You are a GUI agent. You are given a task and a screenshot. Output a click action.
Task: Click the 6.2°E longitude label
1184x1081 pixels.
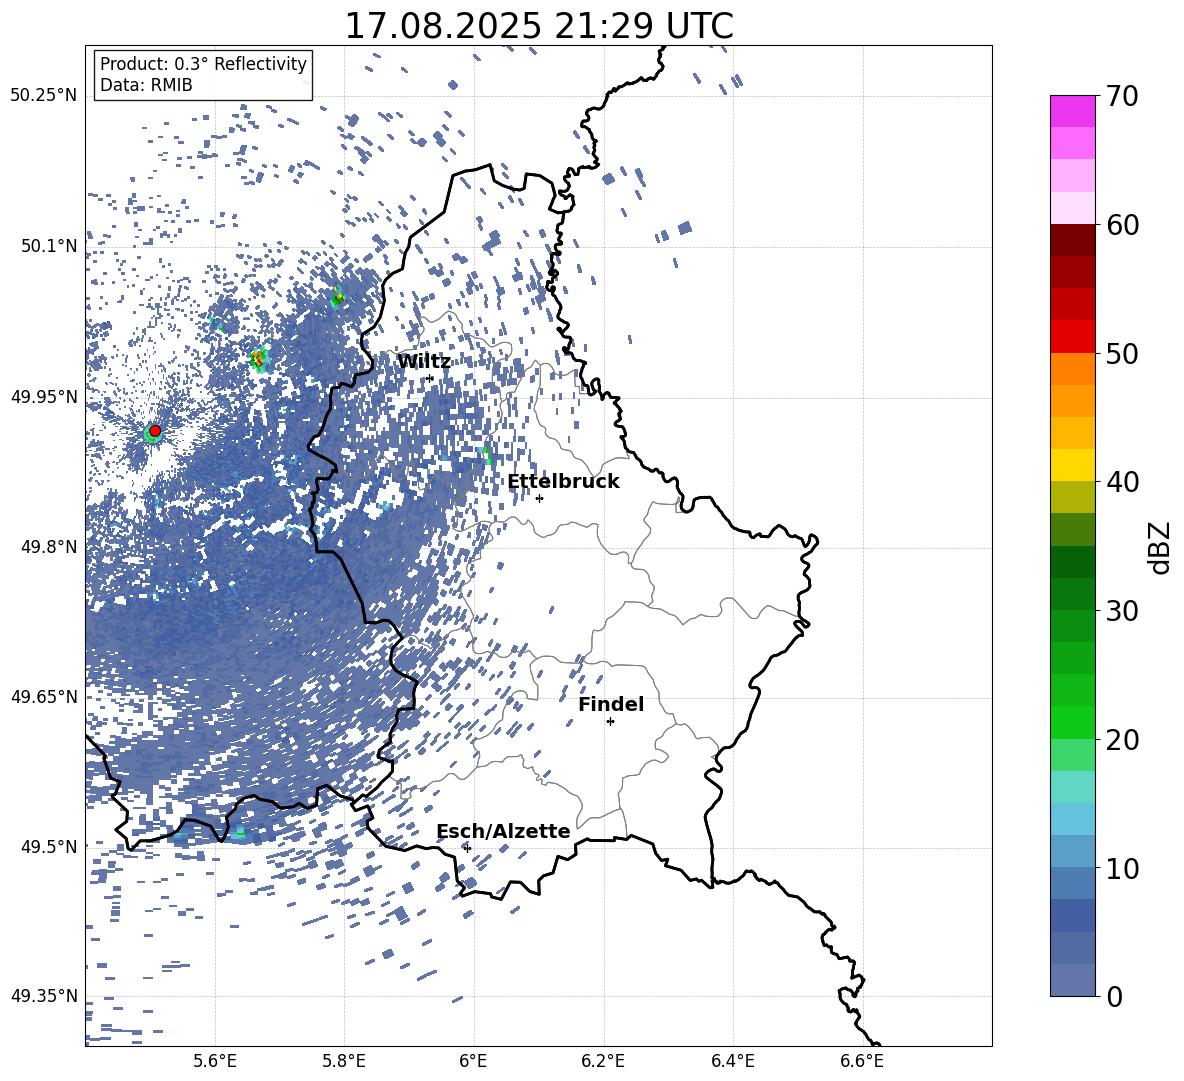(x=603, y=1061)
